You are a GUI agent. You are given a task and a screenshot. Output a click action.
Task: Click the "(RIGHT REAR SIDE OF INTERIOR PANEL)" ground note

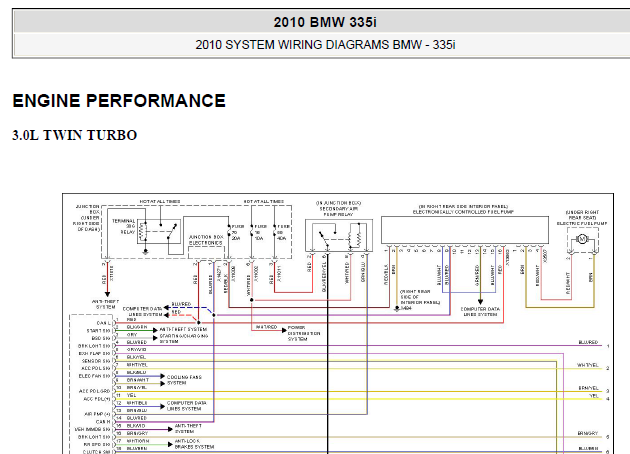[x=419, y=297]
